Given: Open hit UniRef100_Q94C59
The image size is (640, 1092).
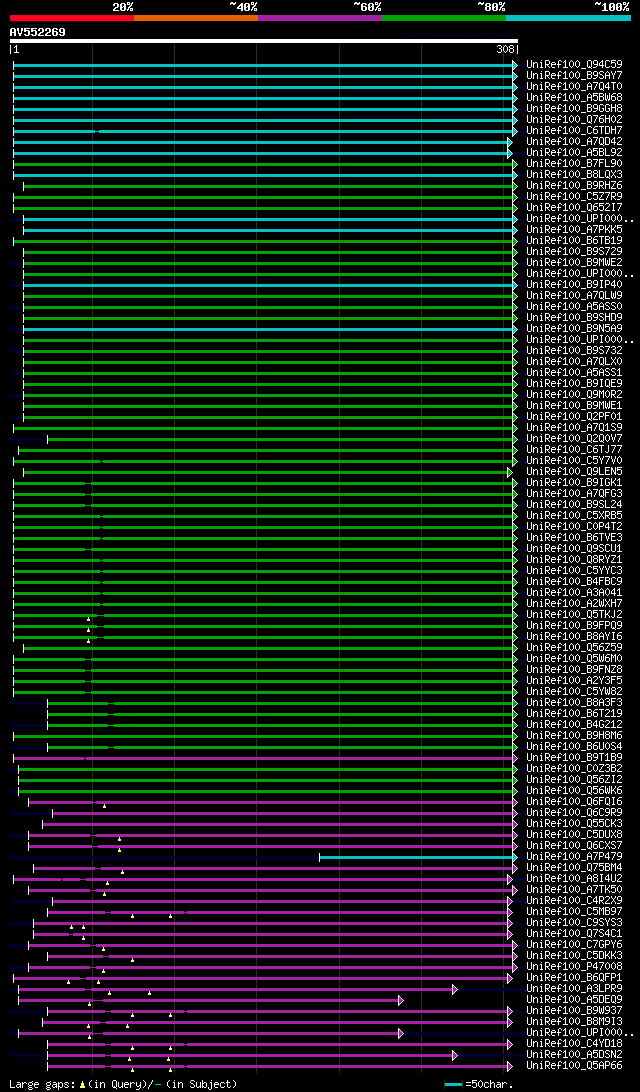Looking at the screenshot, I should coord(575,65).
